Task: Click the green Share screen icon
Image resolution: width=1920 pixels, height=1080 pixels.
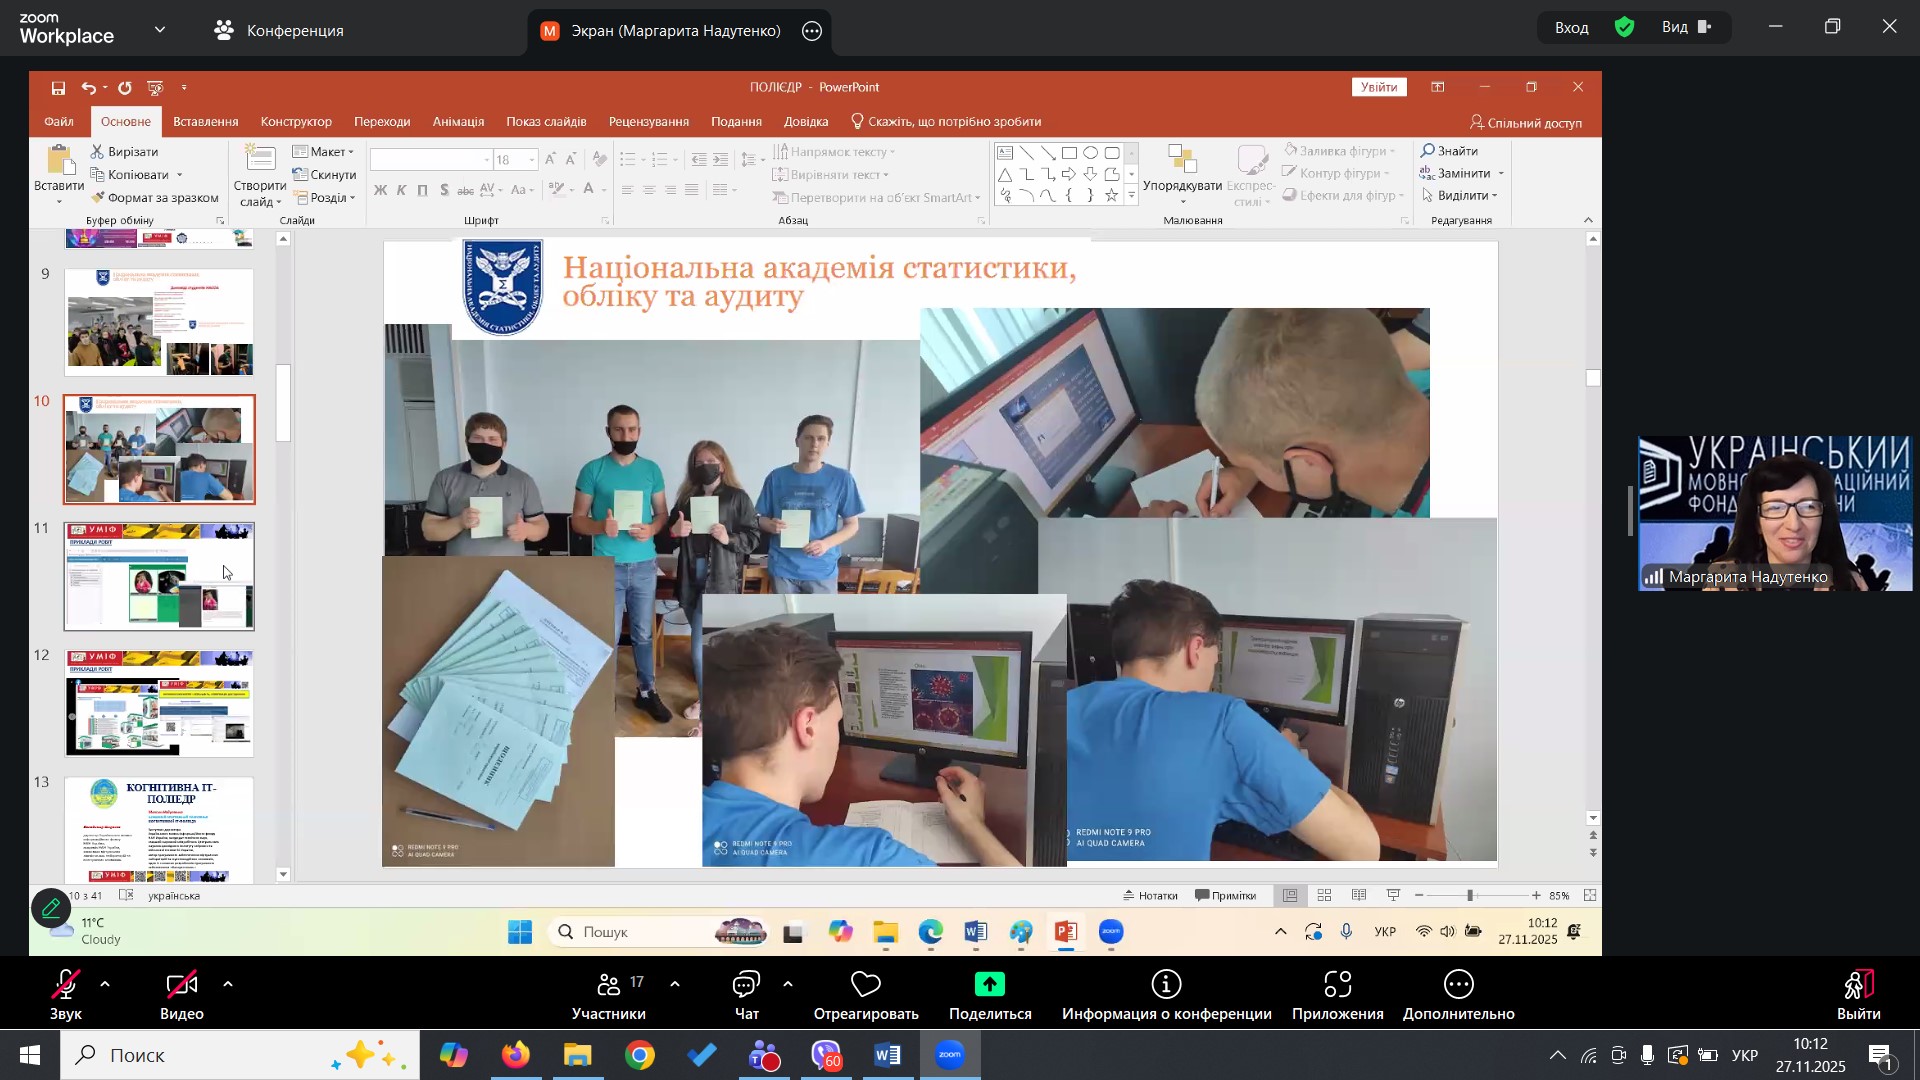Action: pos(989,986)
